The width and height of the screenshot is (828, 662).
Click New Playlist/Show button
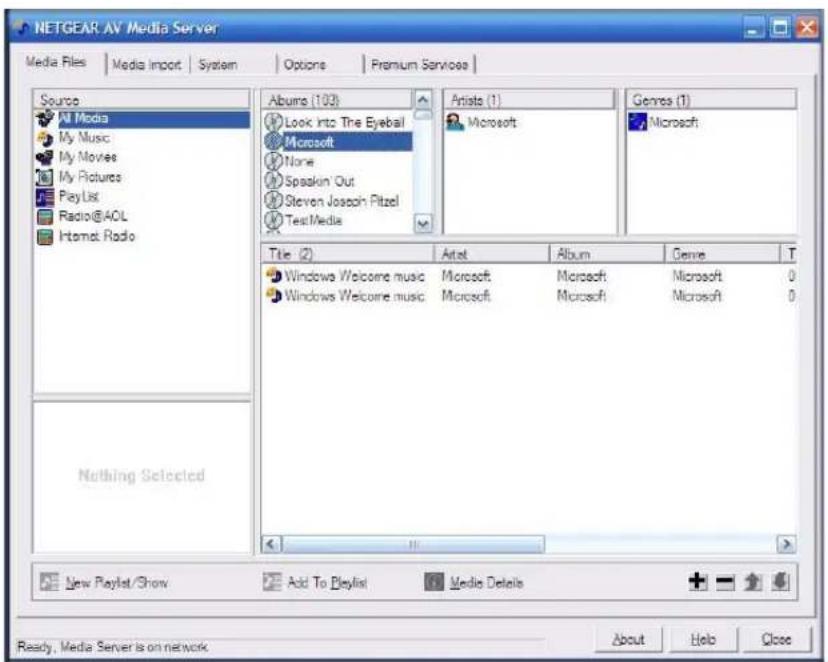104,582
